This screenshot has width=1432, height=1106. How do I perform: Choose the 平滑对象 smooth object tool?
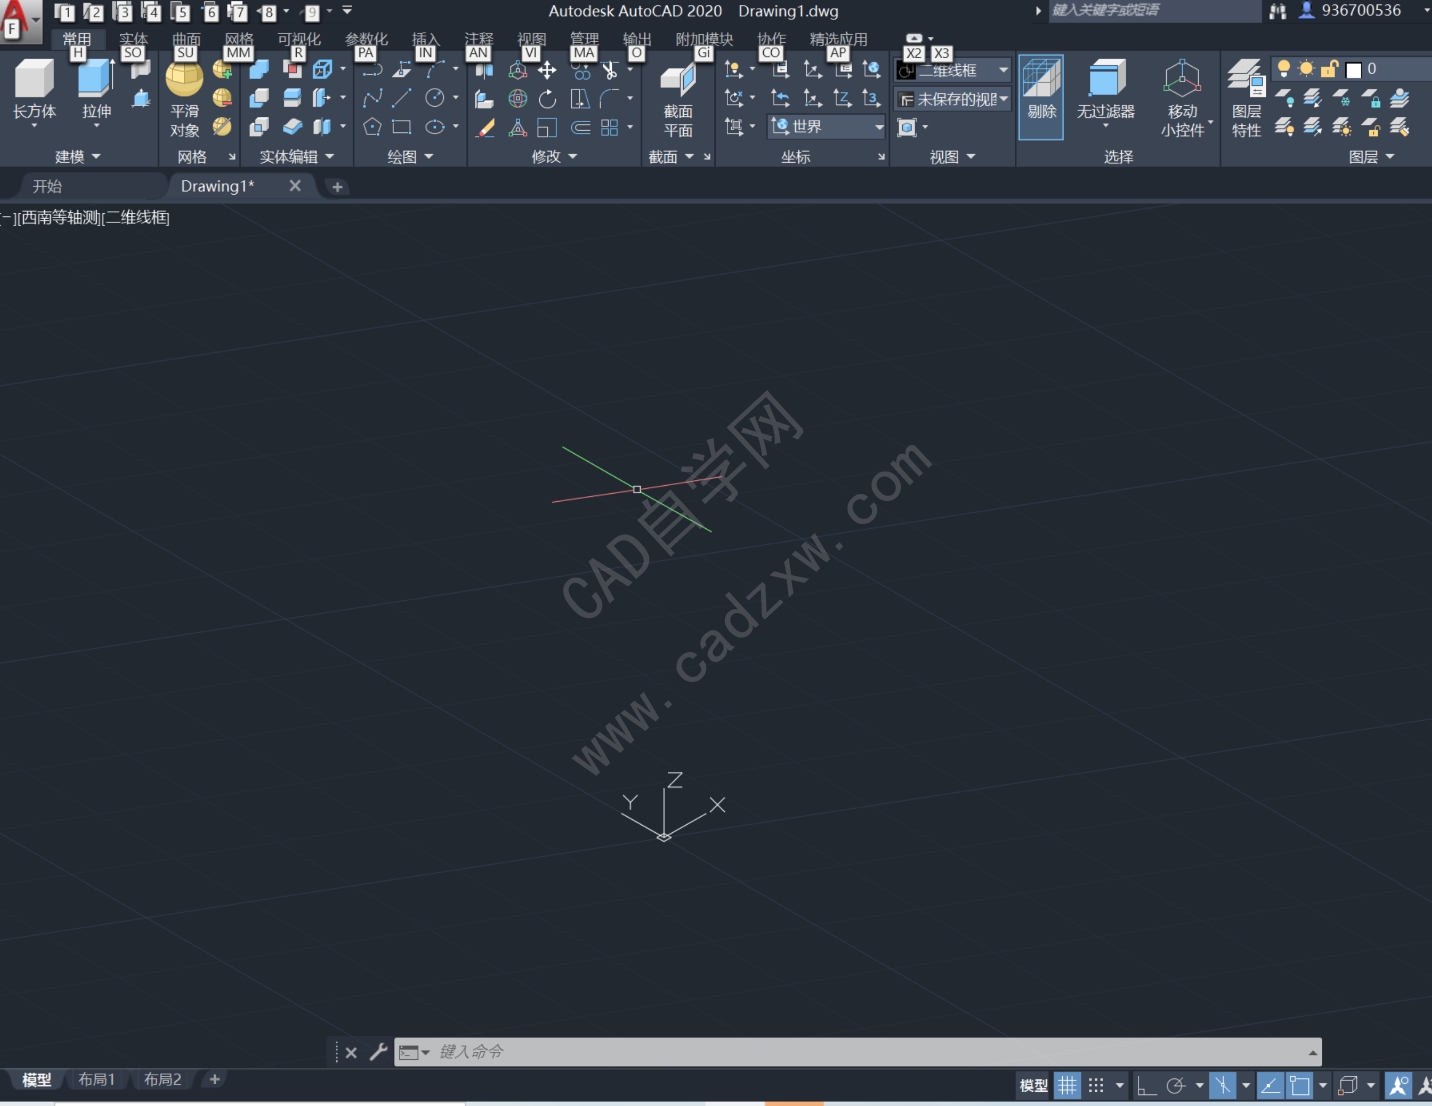[184, 100]
